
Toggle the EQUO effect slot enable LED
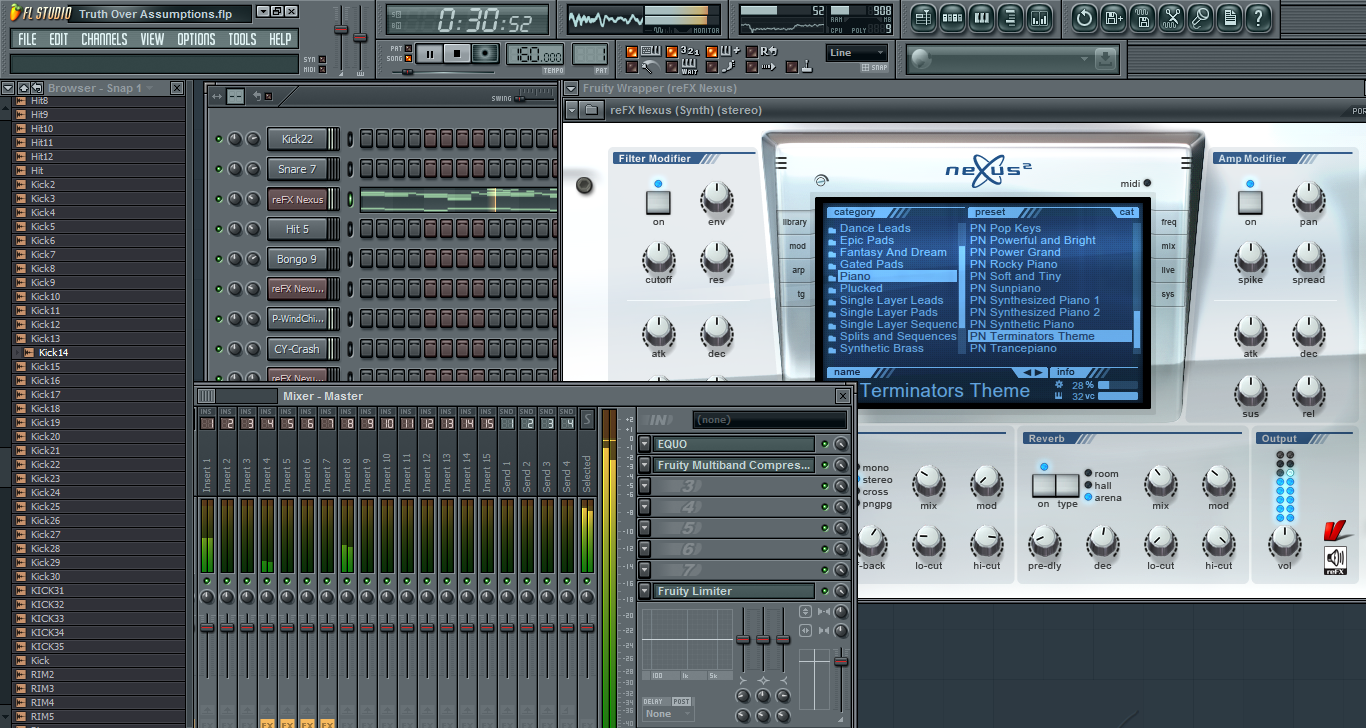[x=825, y=444]
